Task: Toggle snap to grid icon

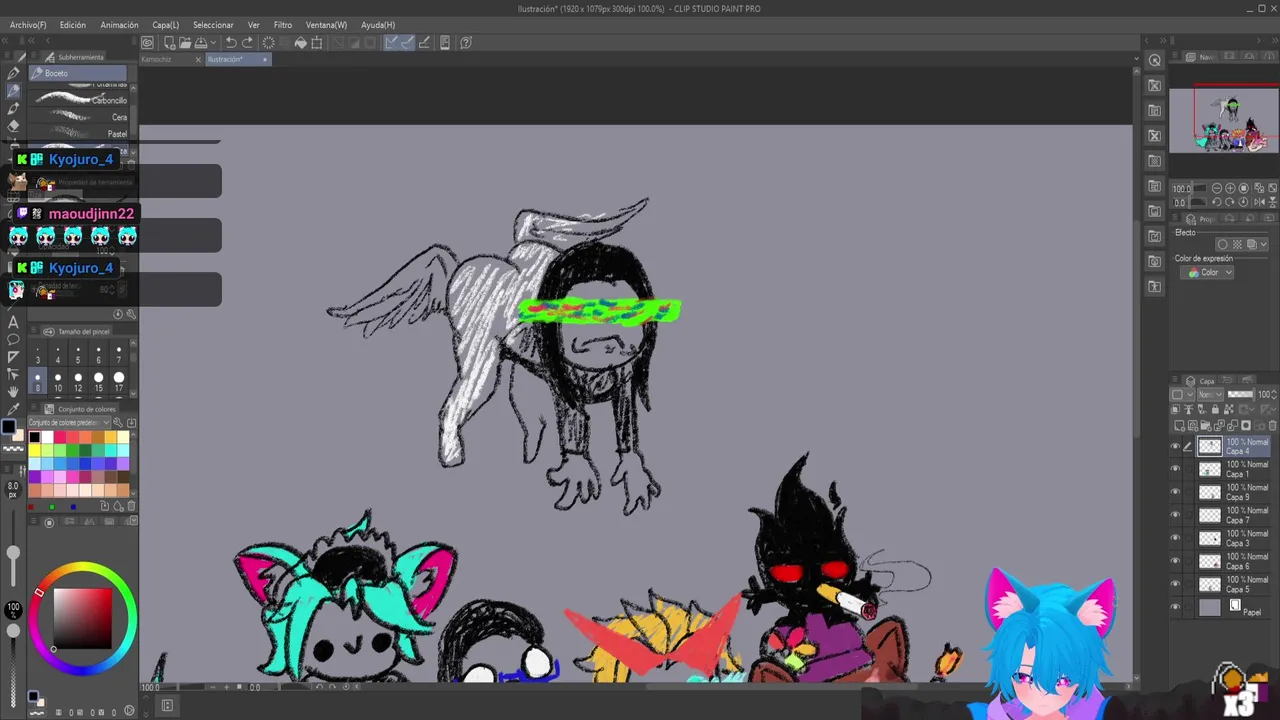Action: (424, 42)
